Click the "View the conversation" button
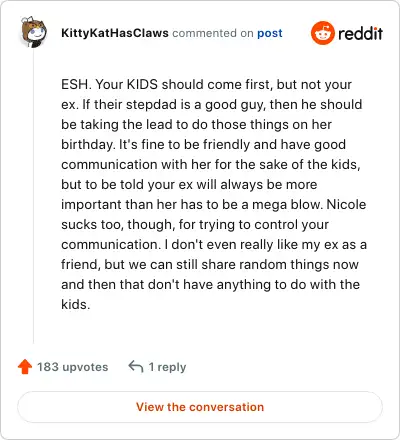 (x=200, y=407)
